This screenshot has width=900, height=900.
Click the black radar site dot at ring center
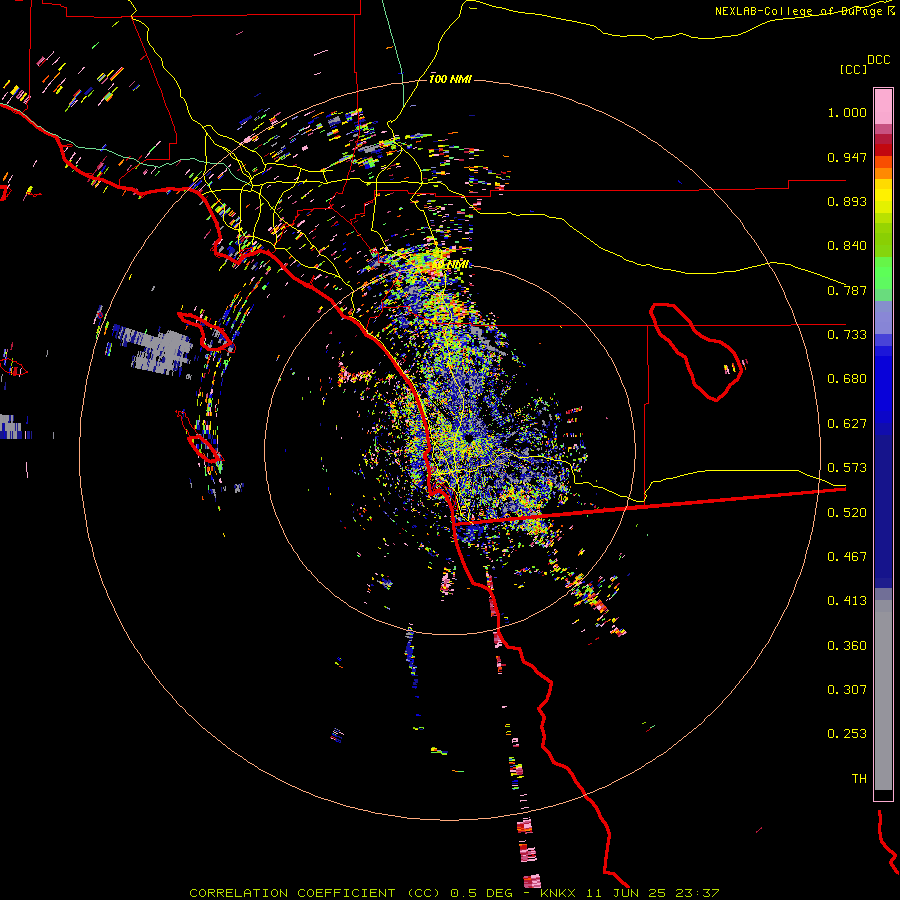tap(469, 439)
